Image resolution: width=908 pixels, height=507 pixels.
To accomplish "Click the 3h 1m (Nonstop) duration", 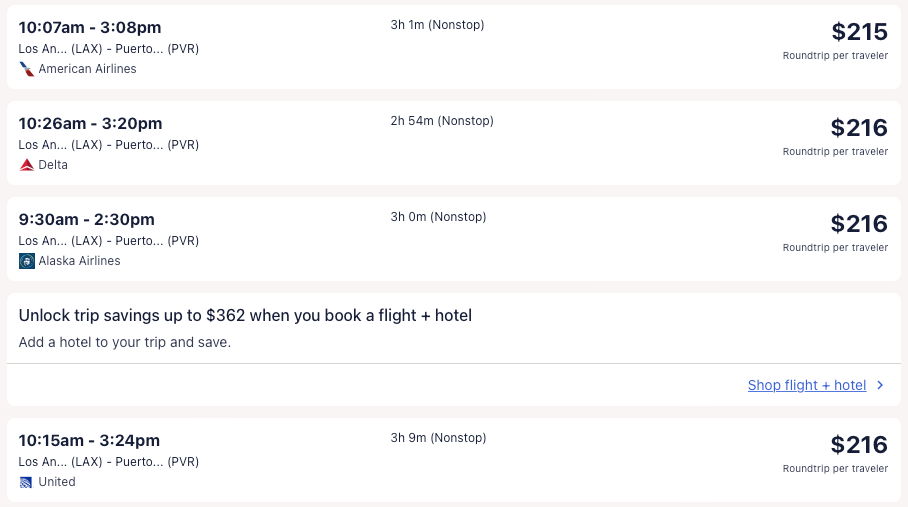I will (x=437, y=25).
